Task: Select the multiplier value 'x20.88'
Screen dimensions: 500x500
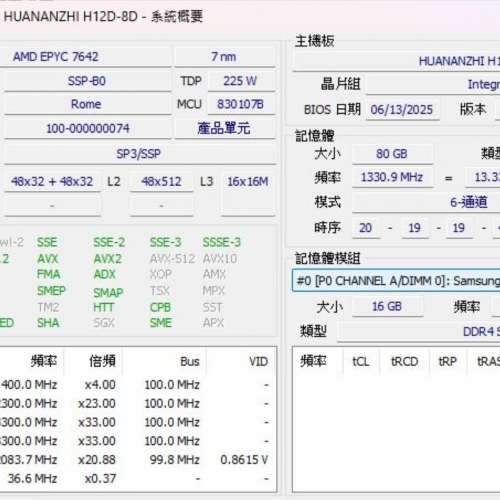Action: click(x=97, y=460)
